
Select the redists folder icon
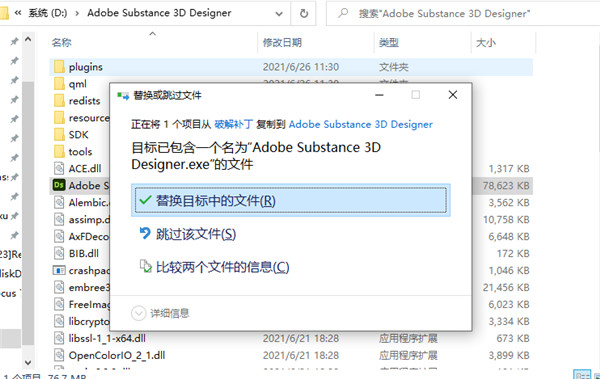pyautogui.click(x=59, y=100)
